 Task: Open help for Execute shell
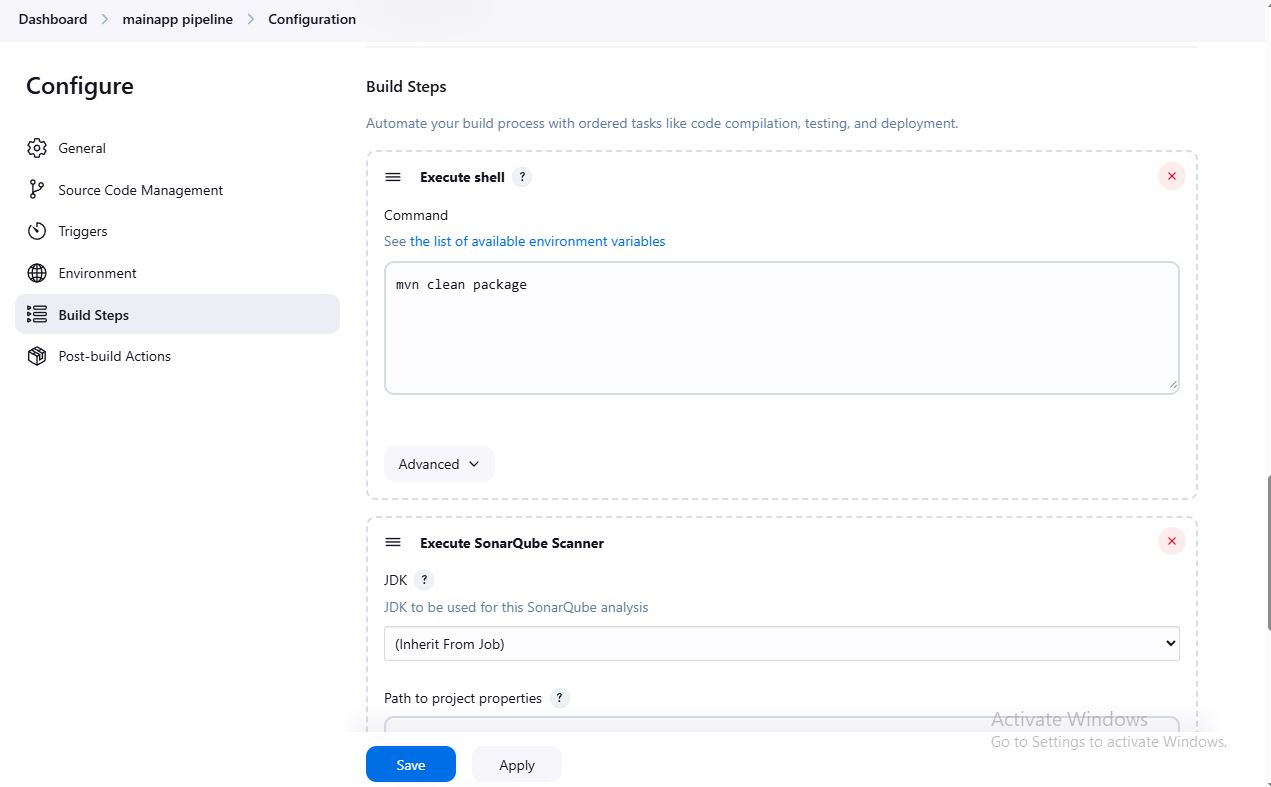(x=522, y=177)
